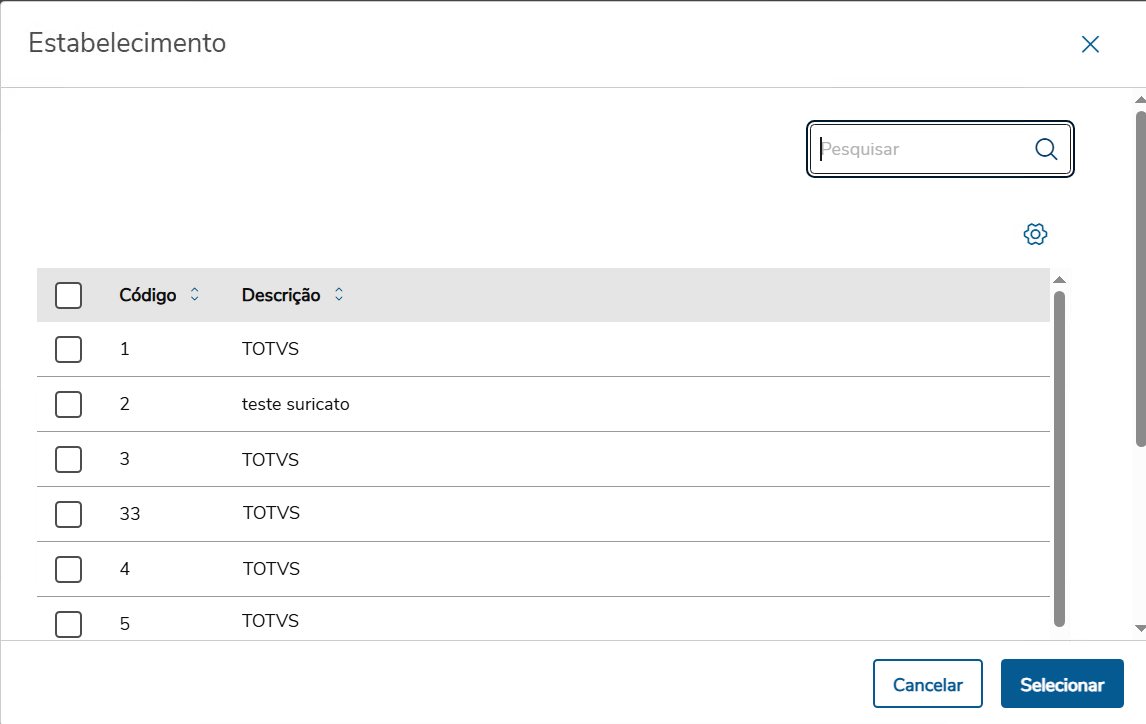Open table settings gear icon
Viewport: 1146px width, 724px height.
coord(1035,234)
